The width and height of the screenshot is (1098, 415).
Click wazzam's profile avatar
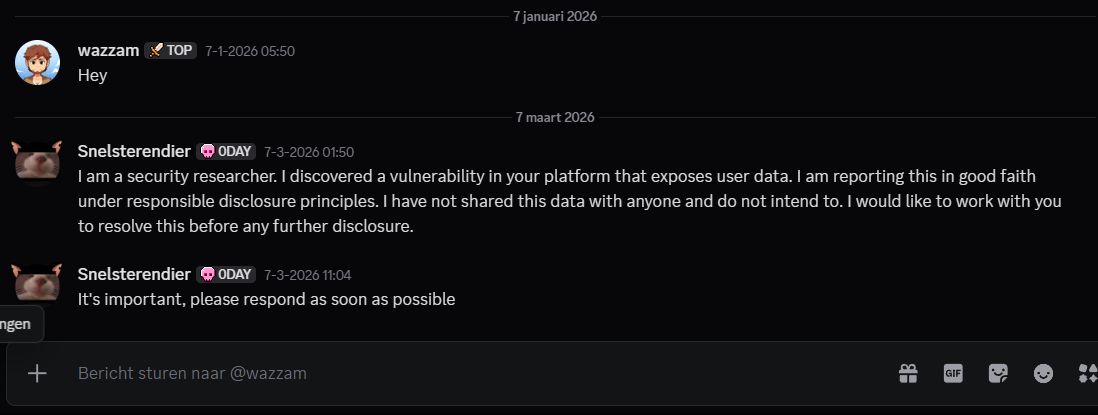(37, 63)
